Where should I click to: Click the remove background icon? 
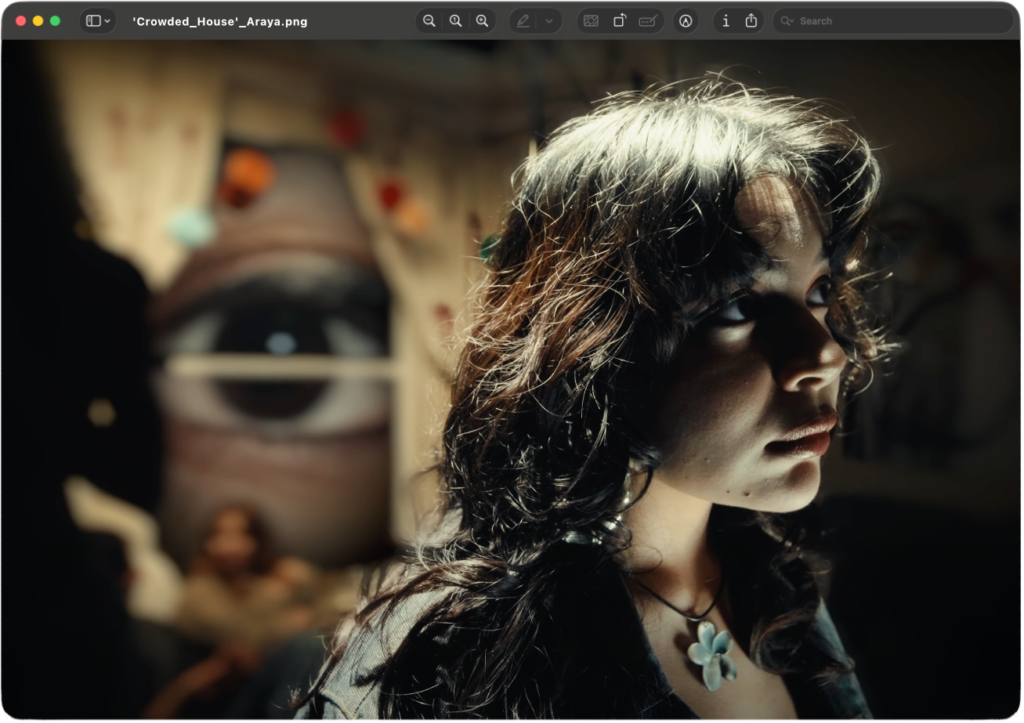591,21
